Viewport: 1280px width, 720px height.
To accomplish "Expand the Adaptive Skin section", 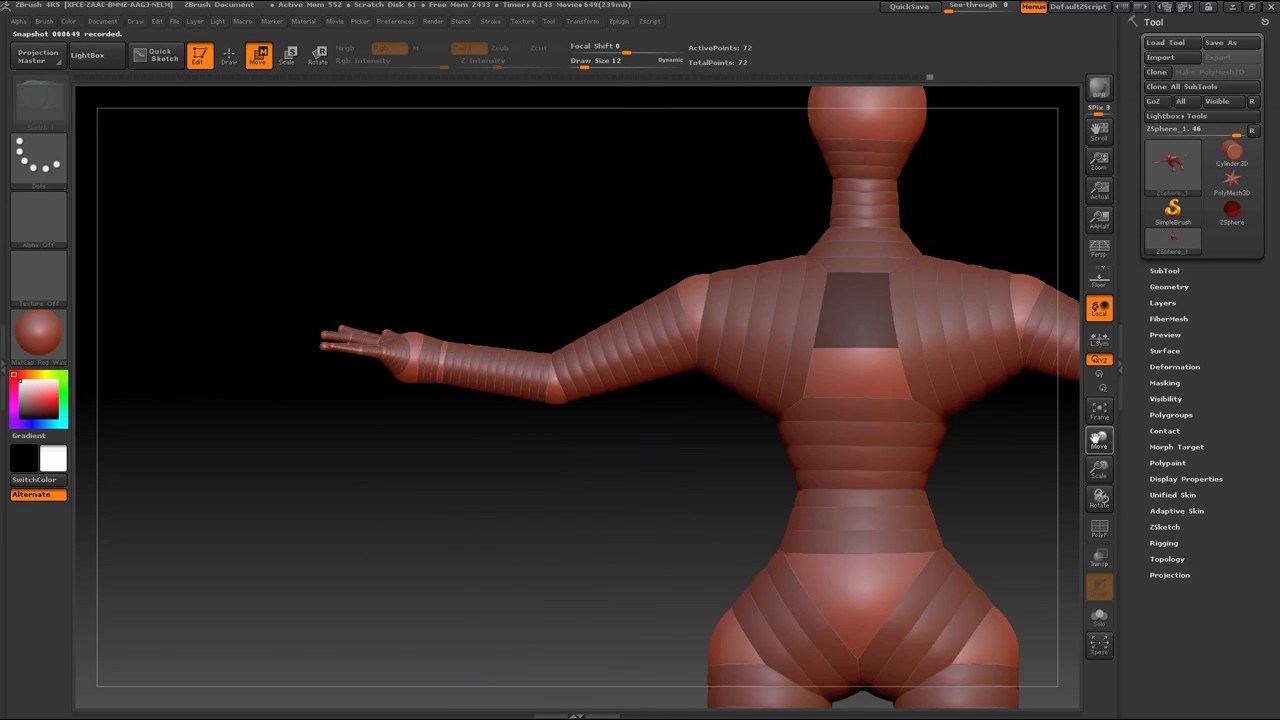I will pos(1176,511).
